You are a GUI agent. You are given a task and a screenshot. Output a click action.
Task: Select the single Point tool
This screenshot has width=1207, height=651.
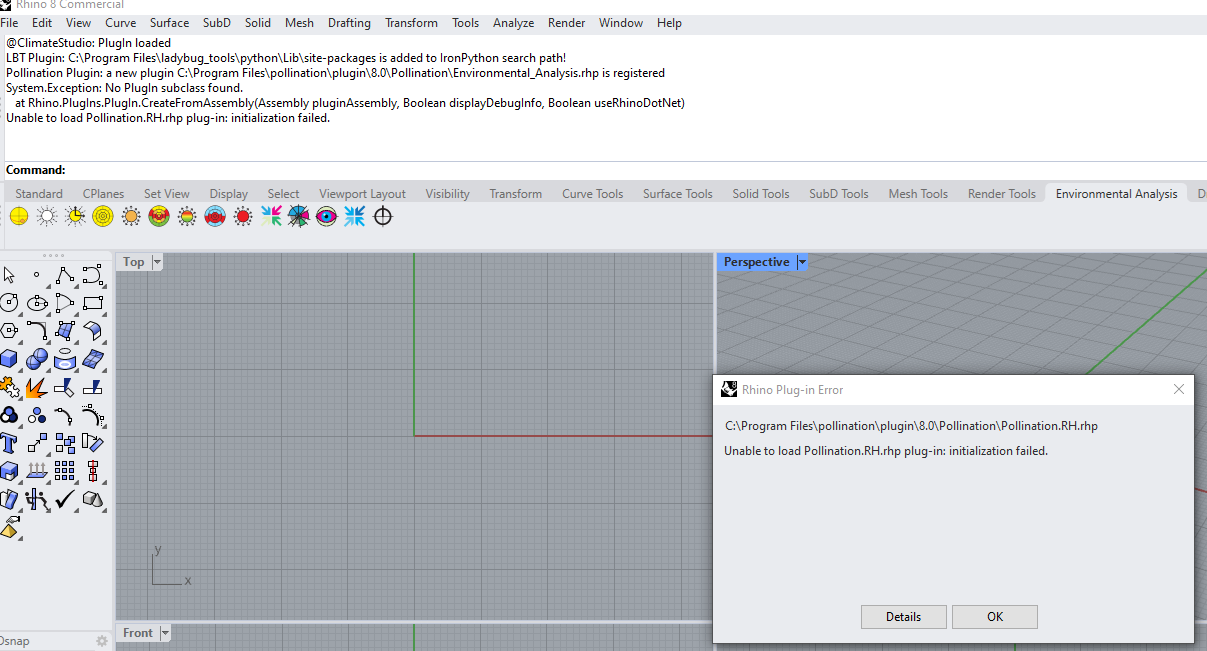[37, 275]
